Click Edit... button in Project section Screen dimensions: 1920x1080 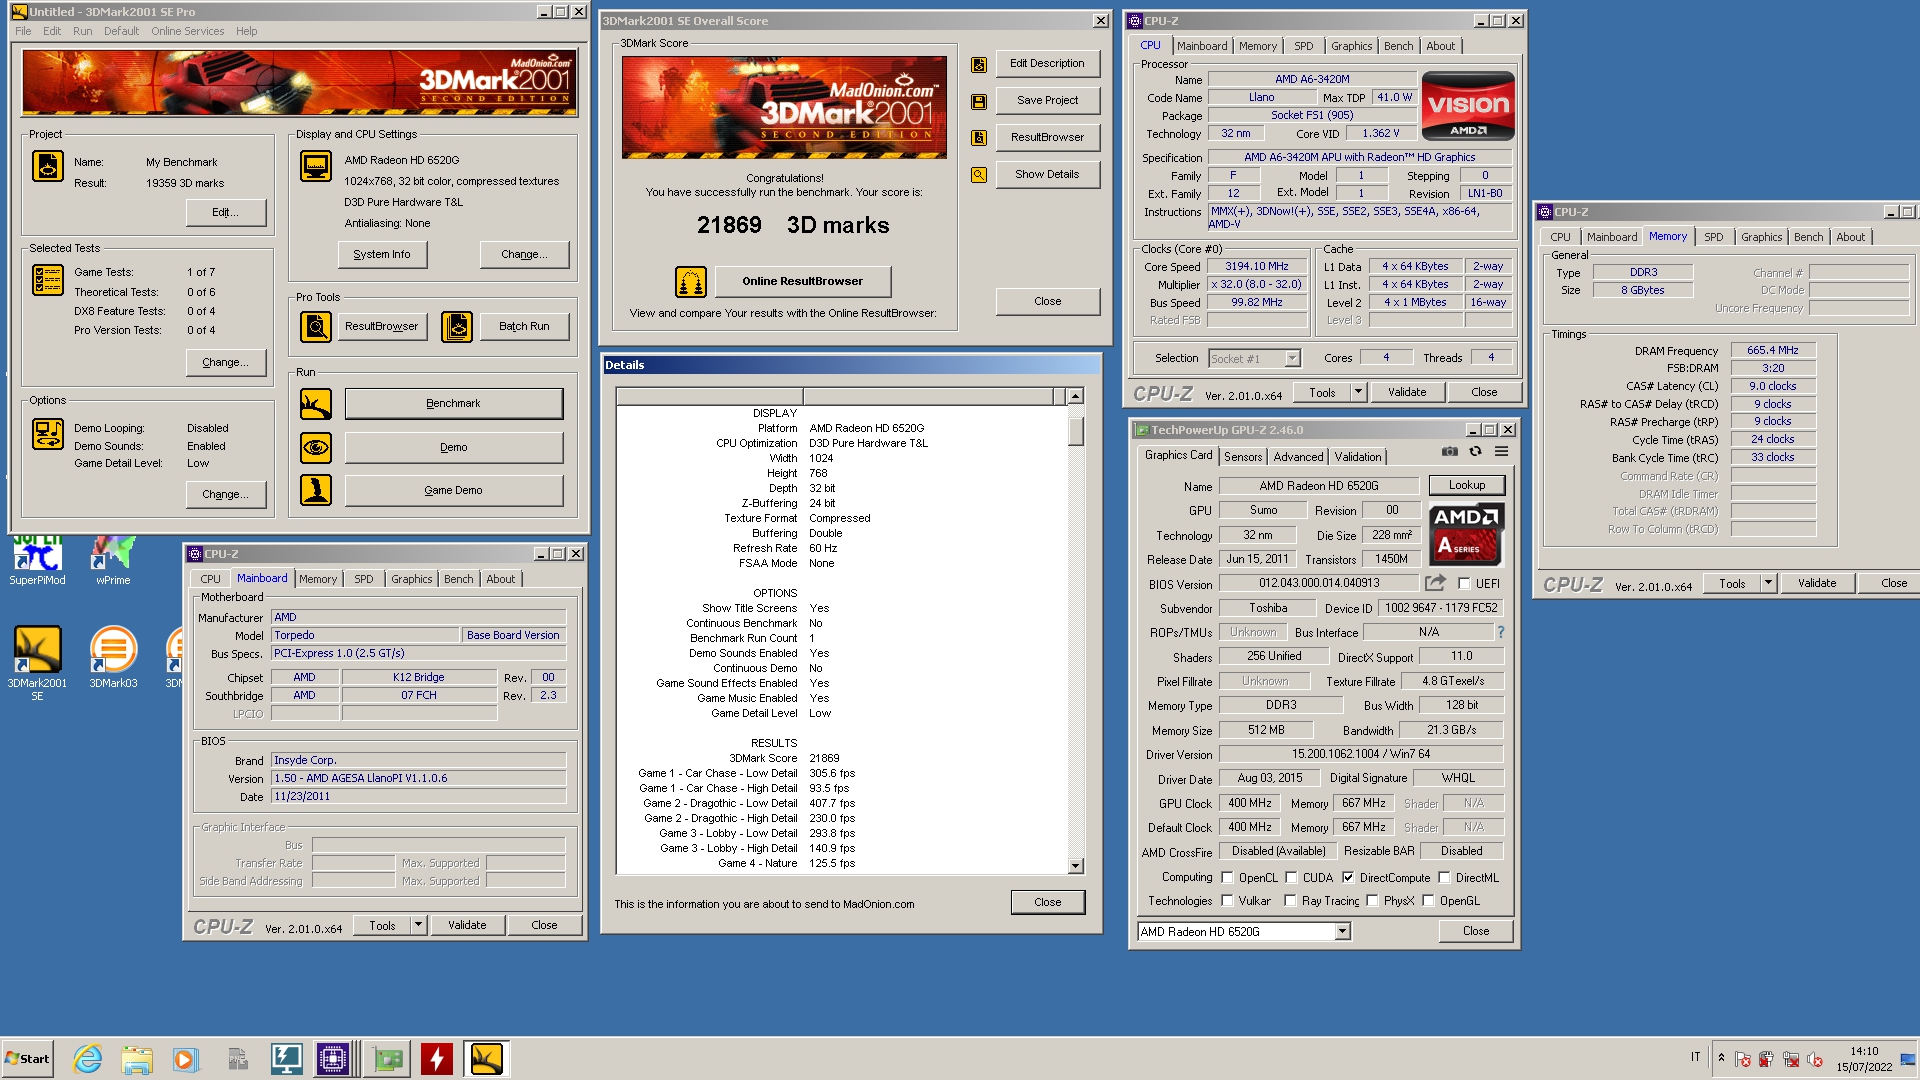(x=226, y=213)
